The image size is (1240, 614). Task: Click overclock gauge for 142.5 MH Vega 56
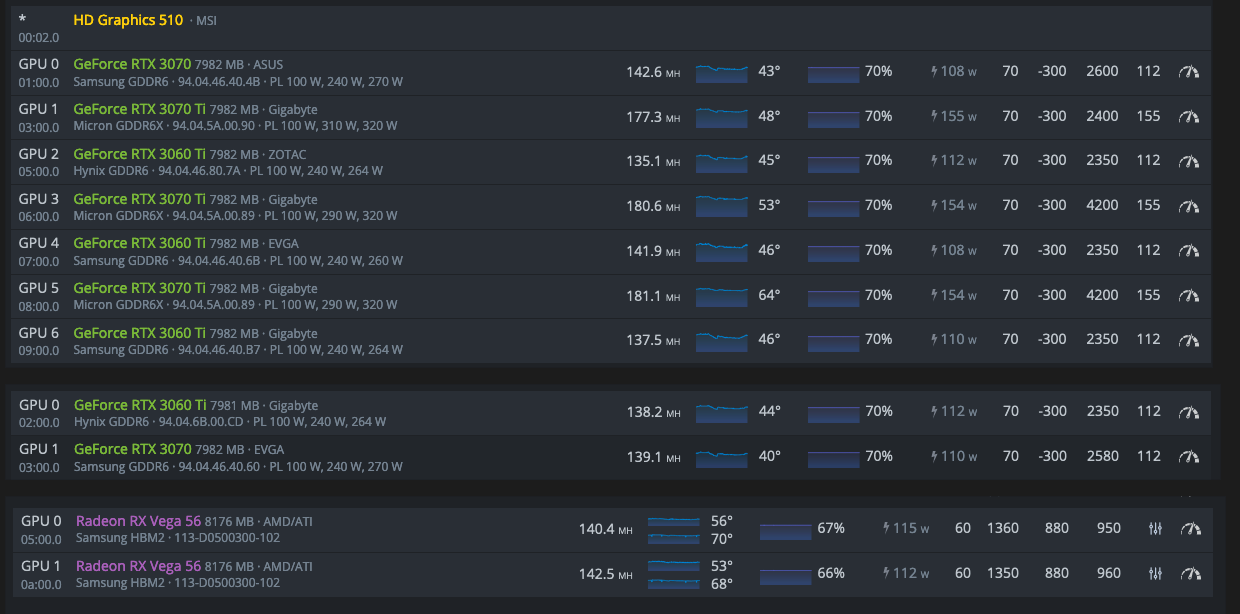tap(1189, 574)
